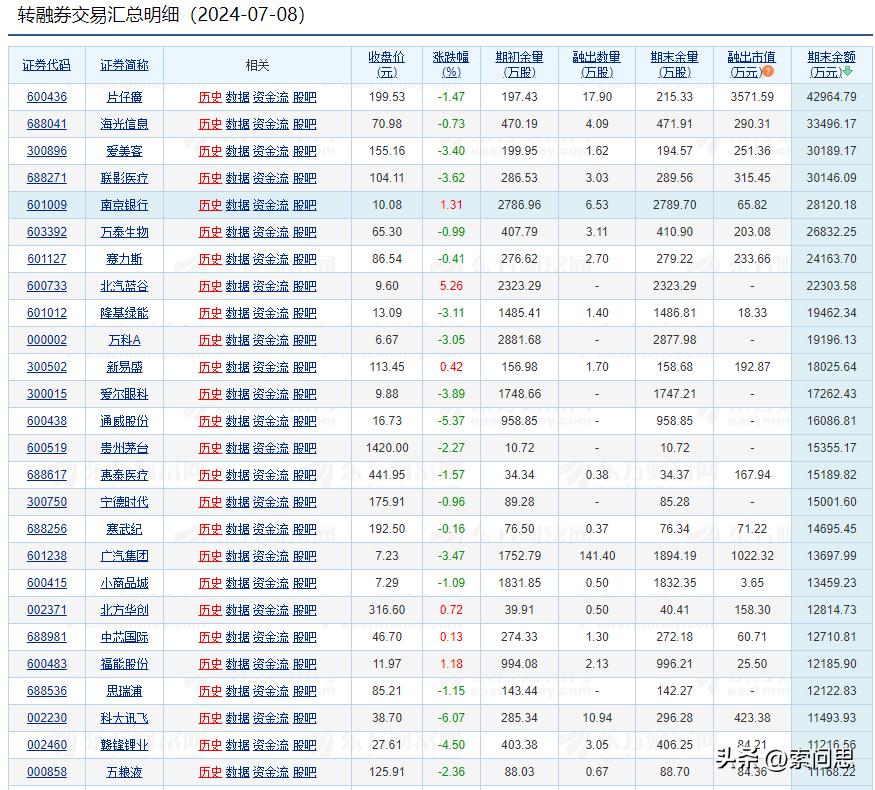The width and height of the screenshot is (875, 790).
Task: Click page title 转融券交易汇总明细
Action: point(98,15)
